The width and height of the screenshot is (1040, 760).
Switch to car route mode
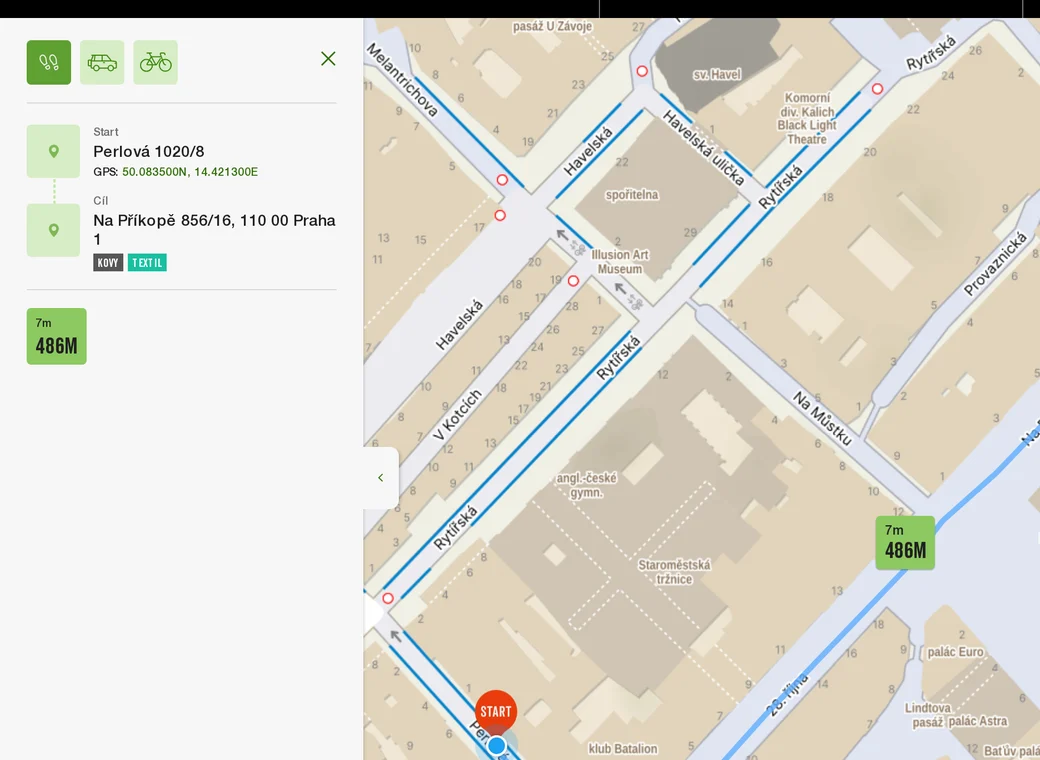coord(102,62)
